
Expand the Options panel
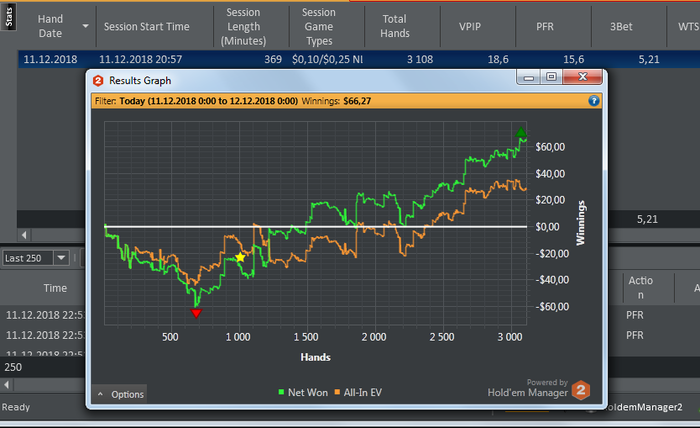[120, 394]
